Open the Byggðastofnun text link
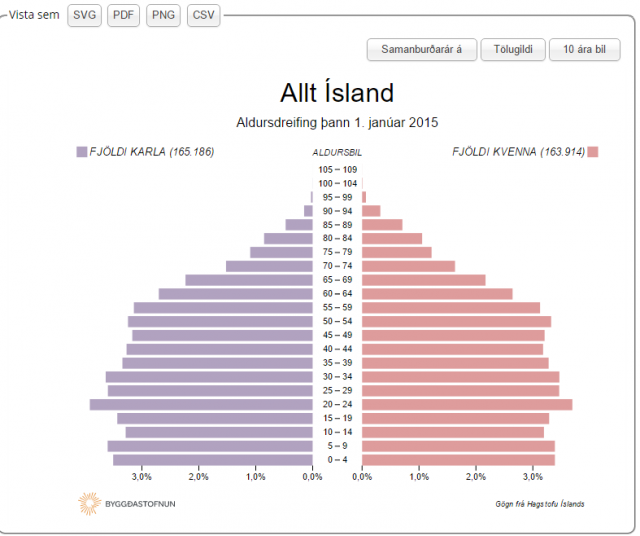640x536 pixels. 140,504
